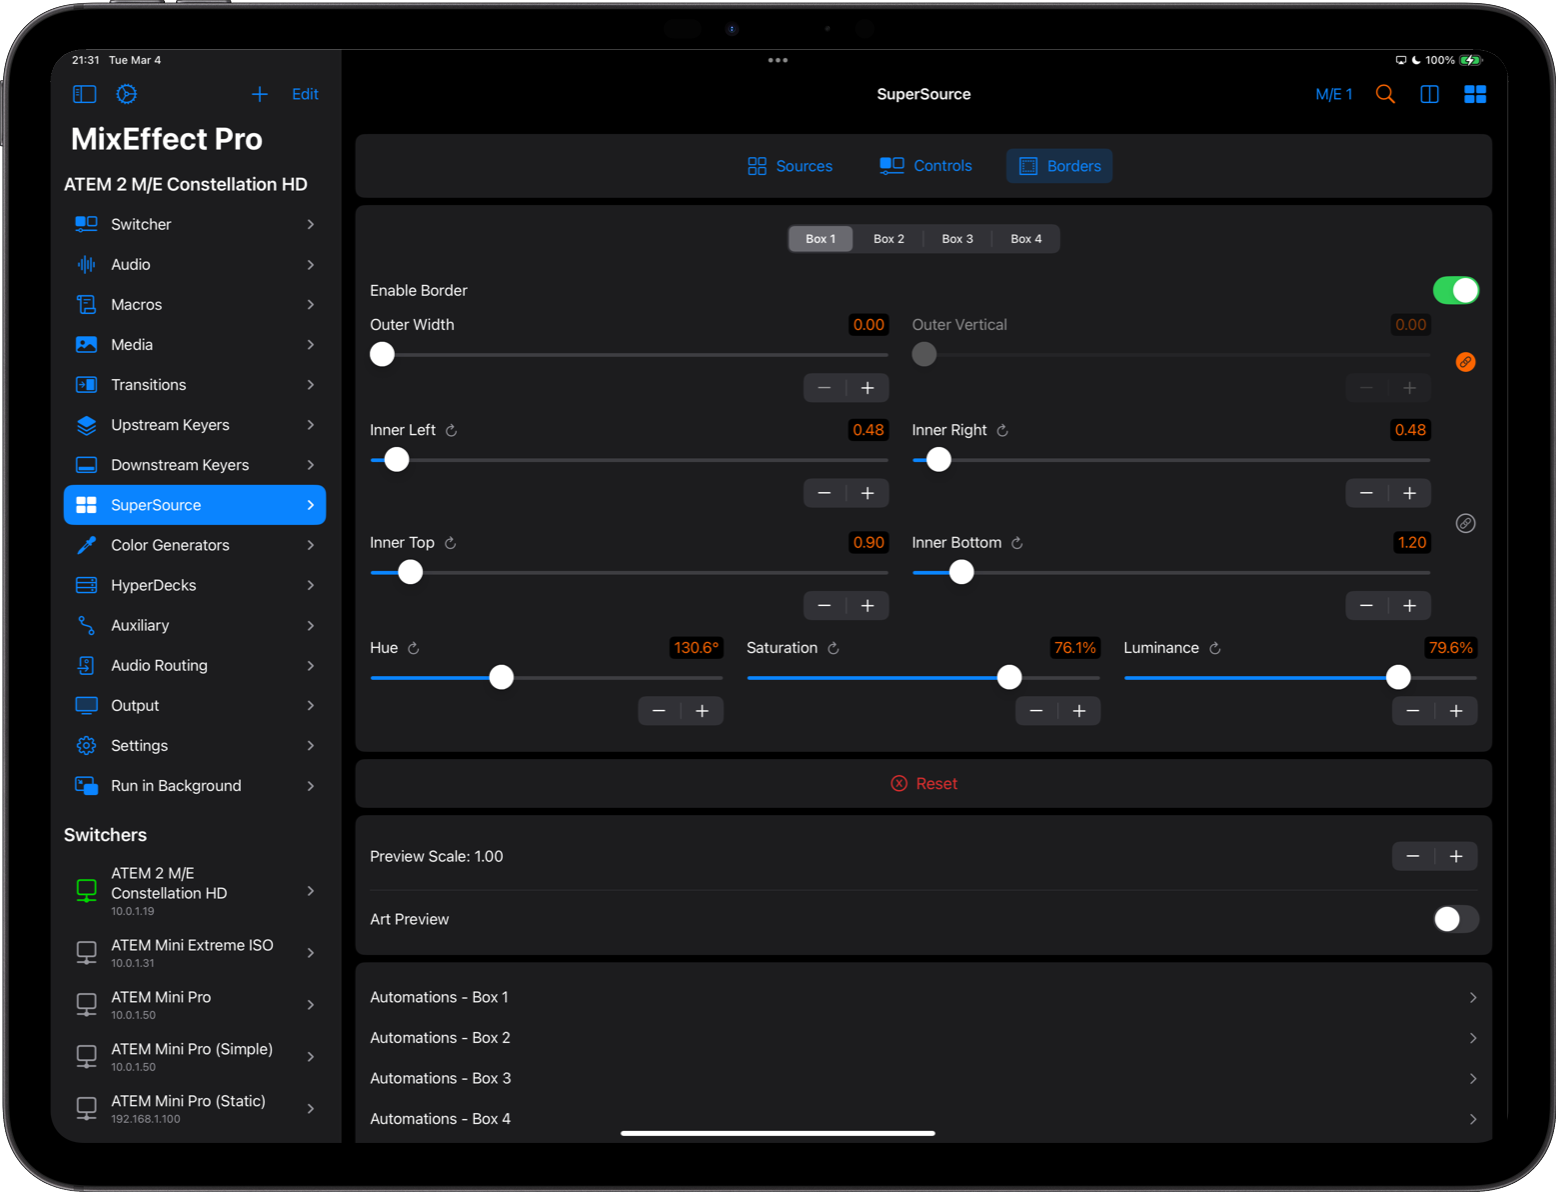This screenshot has width=1556, height=1192.
Task: Select Box 3 segment
Action: click(x=957, y=239)
